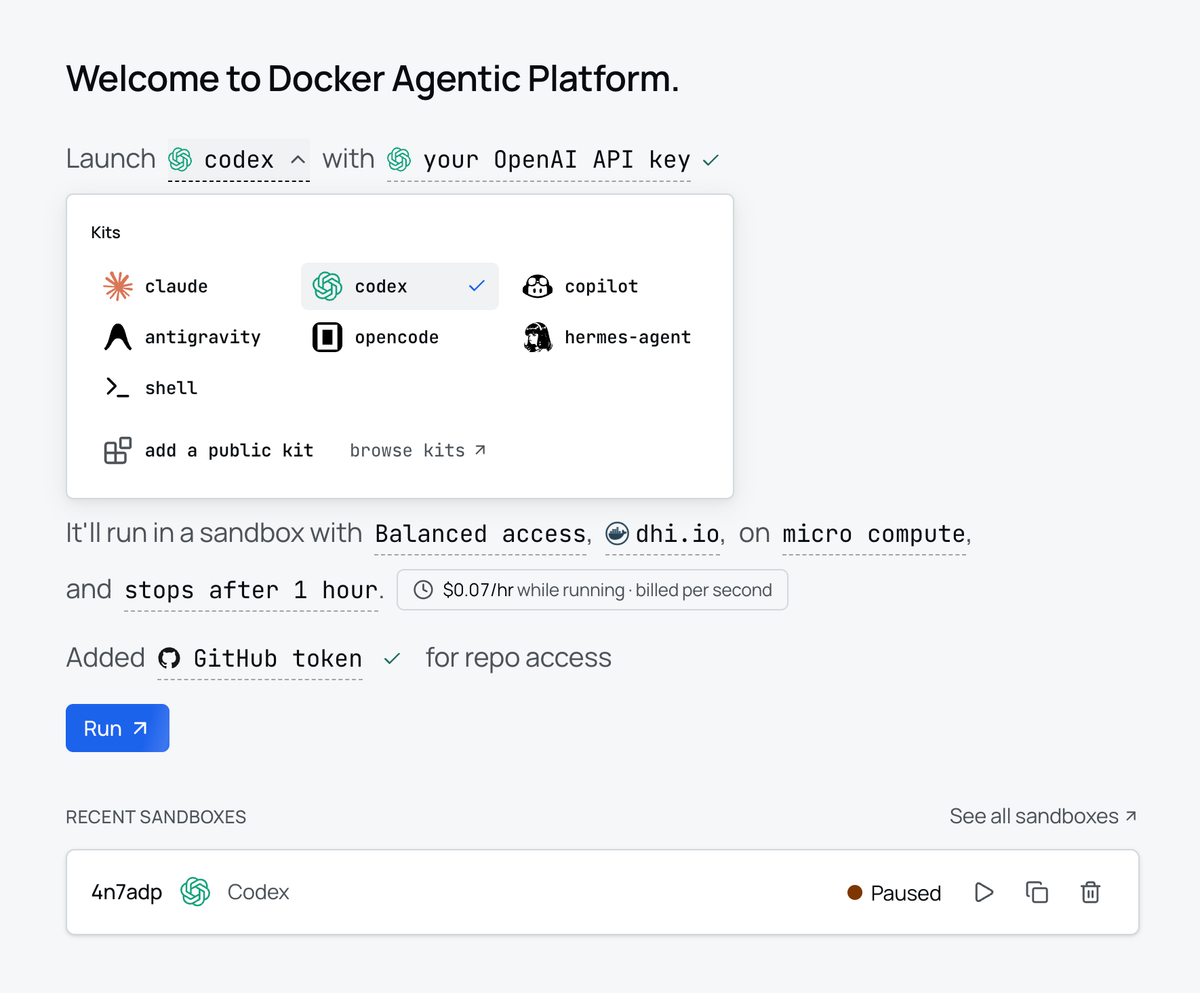Click the RECENT SANDBOXES heading
This screenshot has height=993, width=1200.
point(156,817)
